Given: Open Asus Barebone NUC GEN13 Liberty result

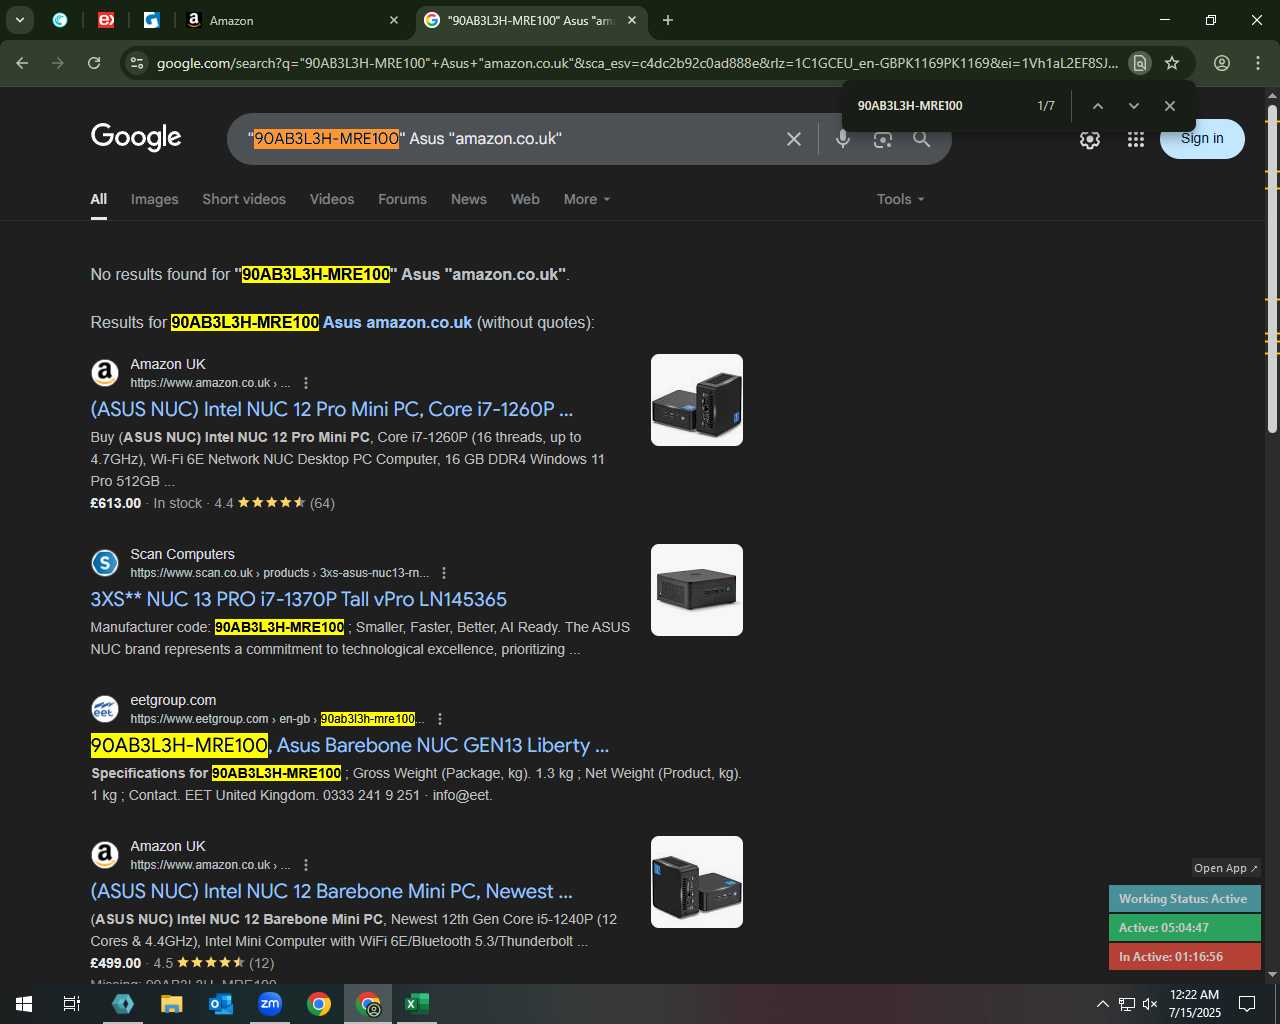Looking at the screenshot, I should click(349, 745).
